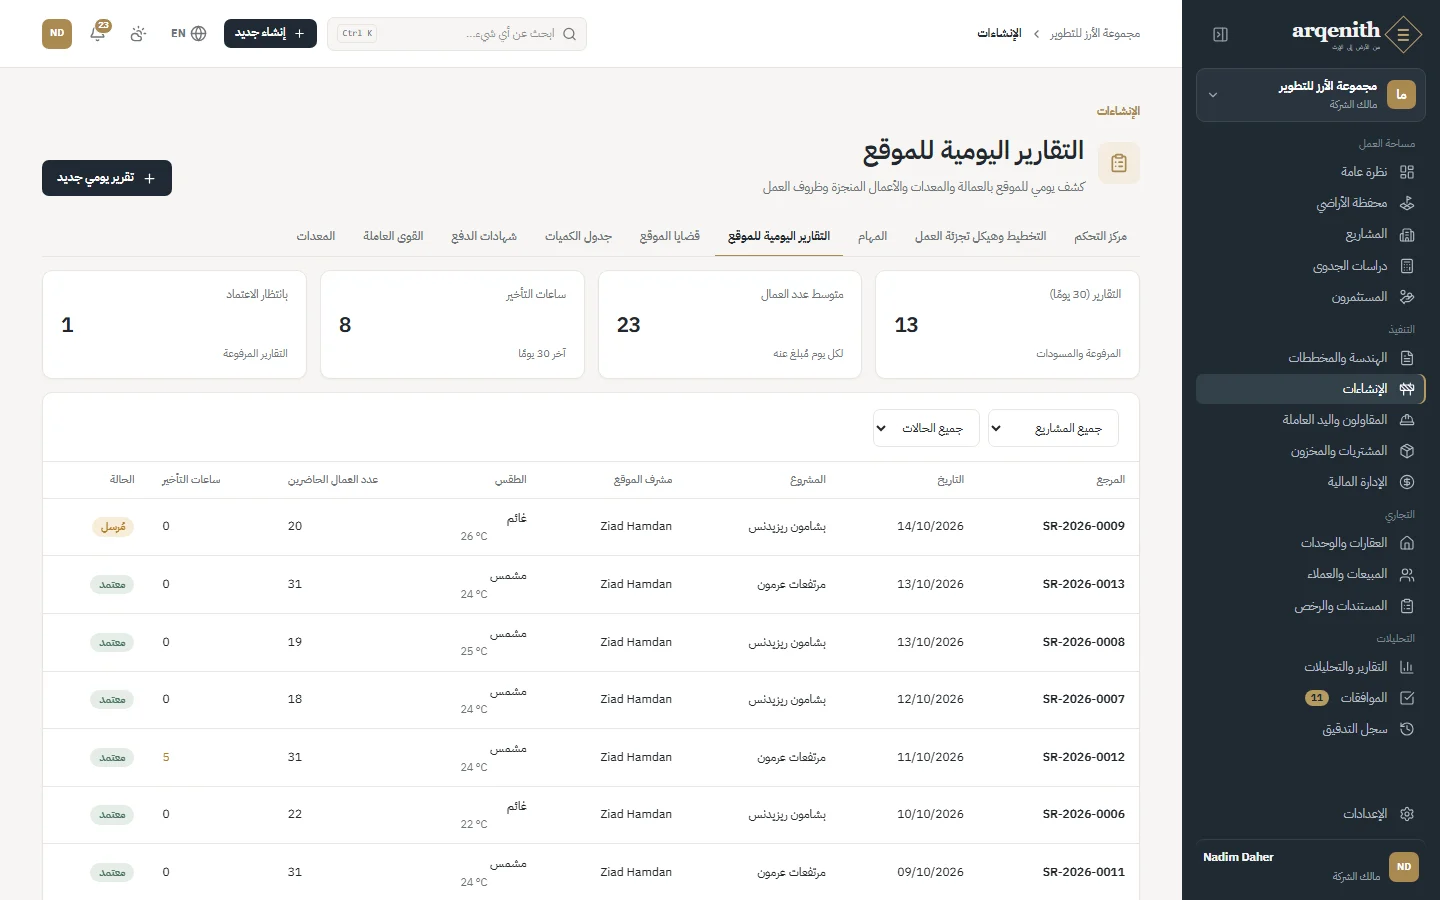Click the التاريخ column header
Viewport: 1440px width, 900px height.
click(950, 480)
